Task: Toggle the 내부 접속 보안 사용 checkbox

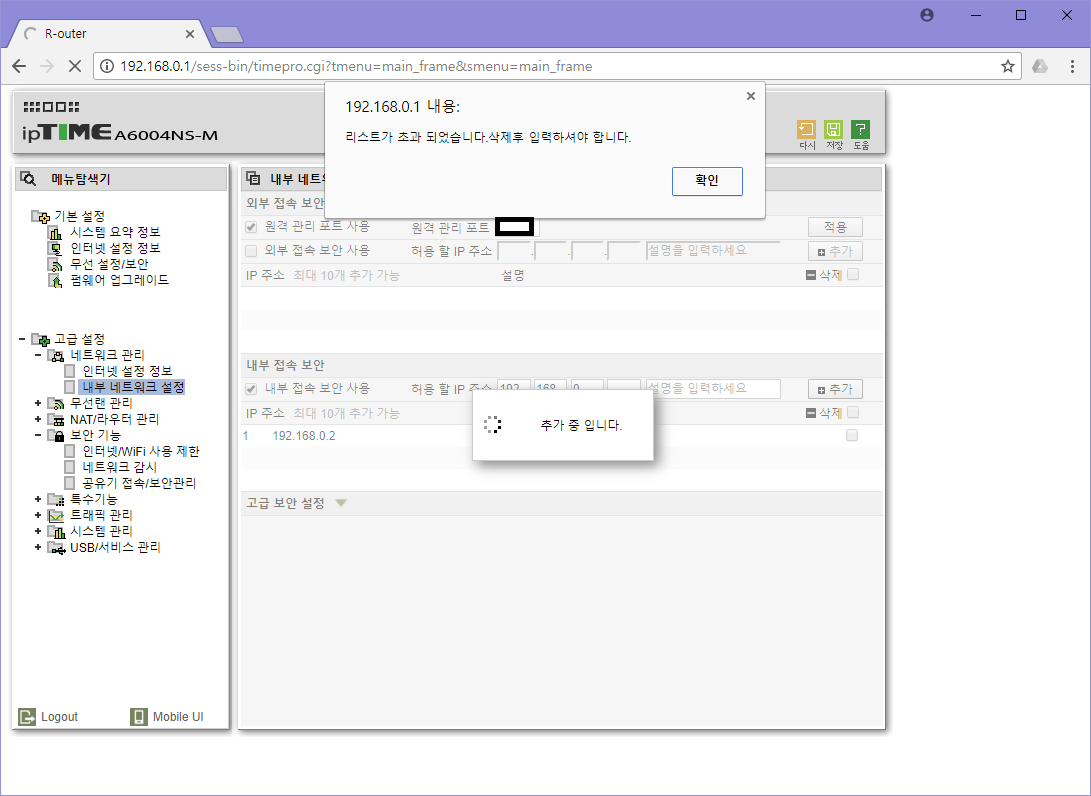Action: [x=251, y=389]
